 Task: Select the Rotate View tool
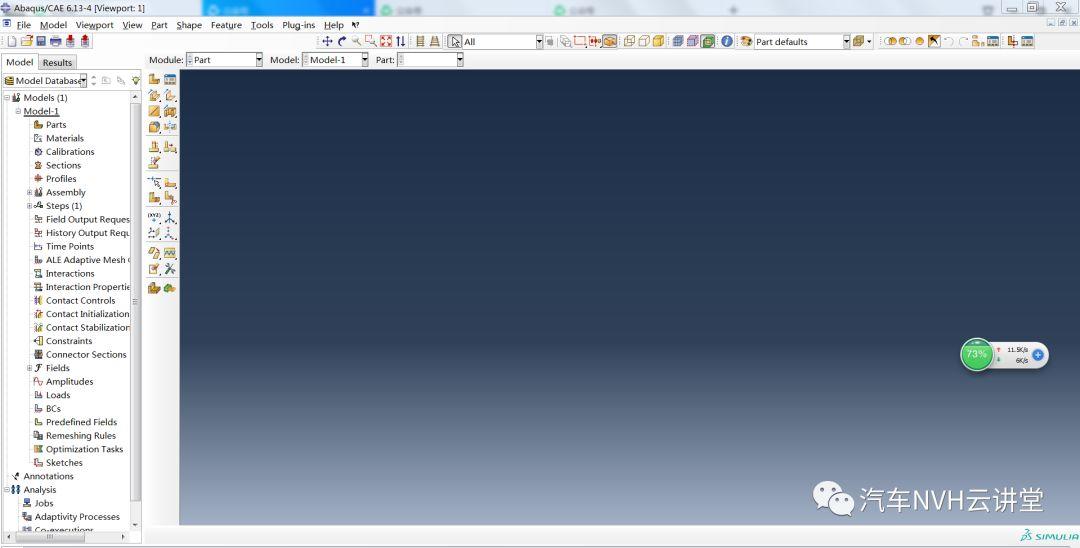point(342,41)
